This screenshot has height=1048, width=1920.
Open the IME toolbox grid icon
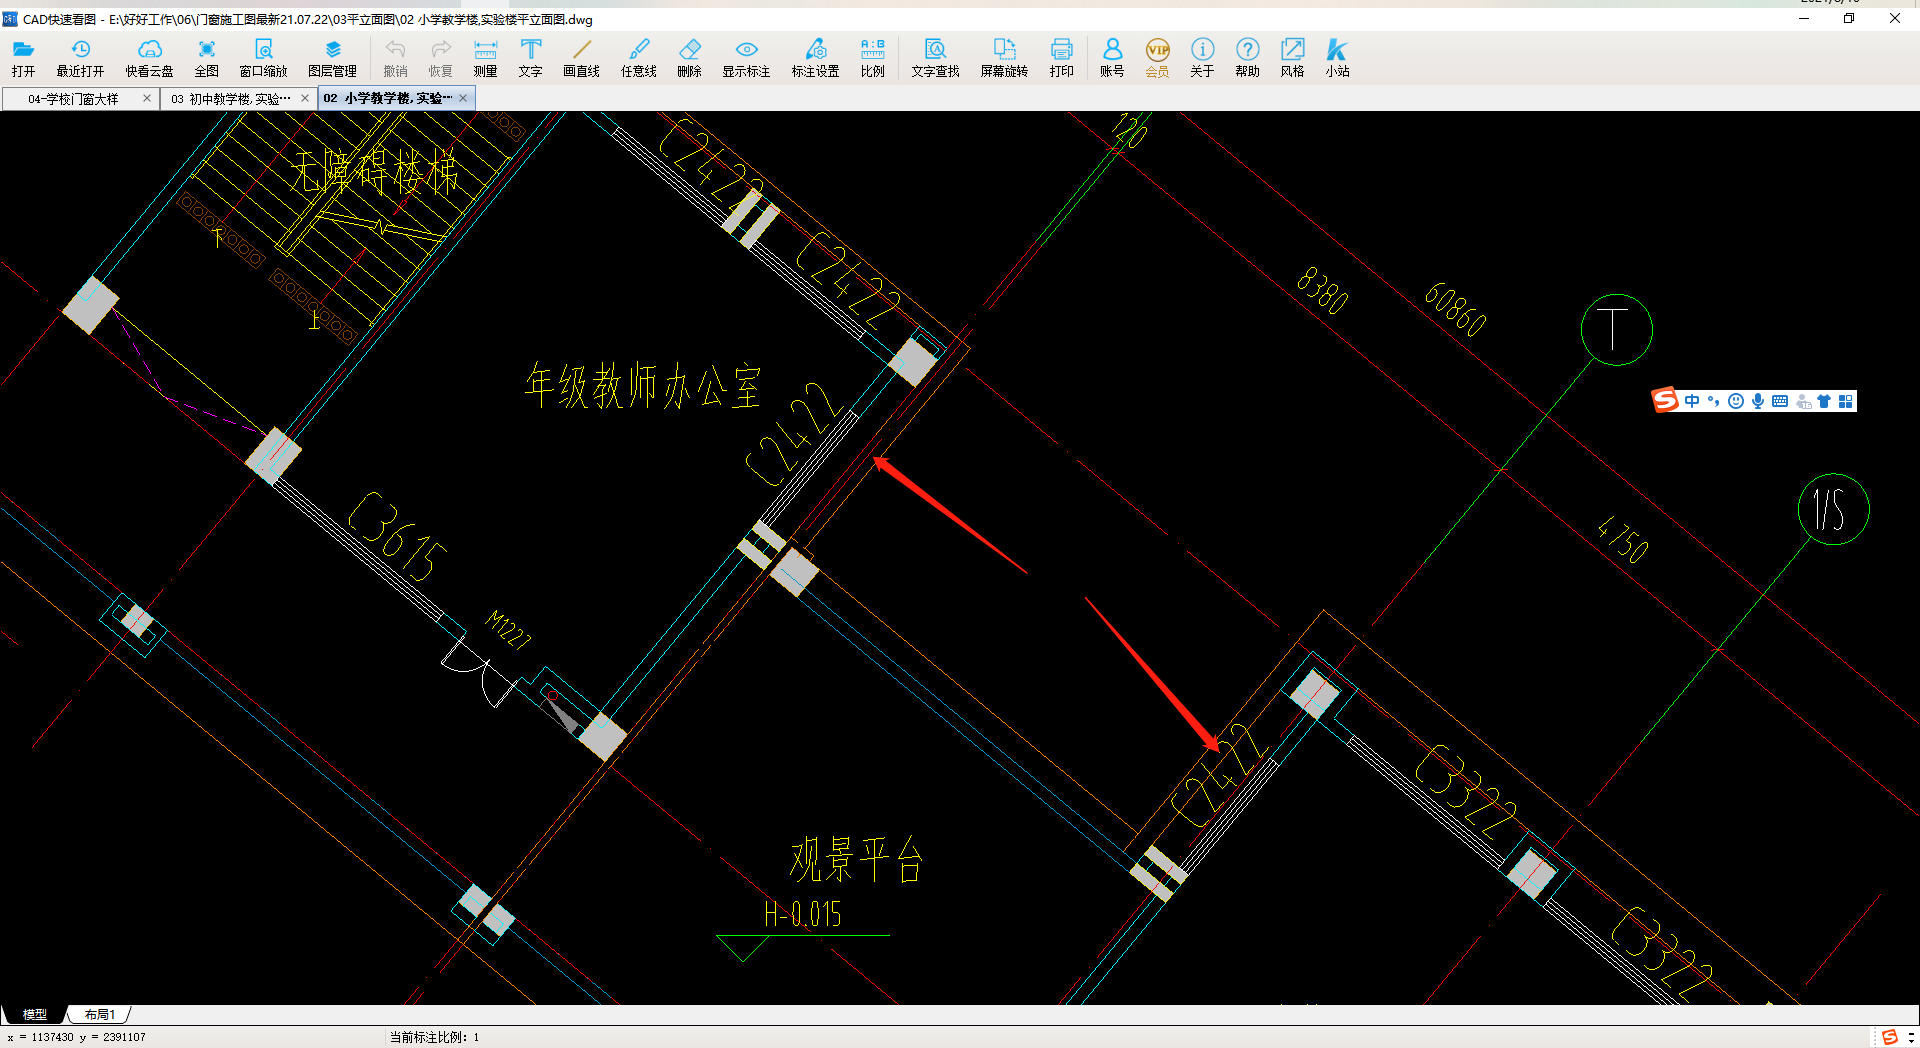click(x=1846, y=401)
